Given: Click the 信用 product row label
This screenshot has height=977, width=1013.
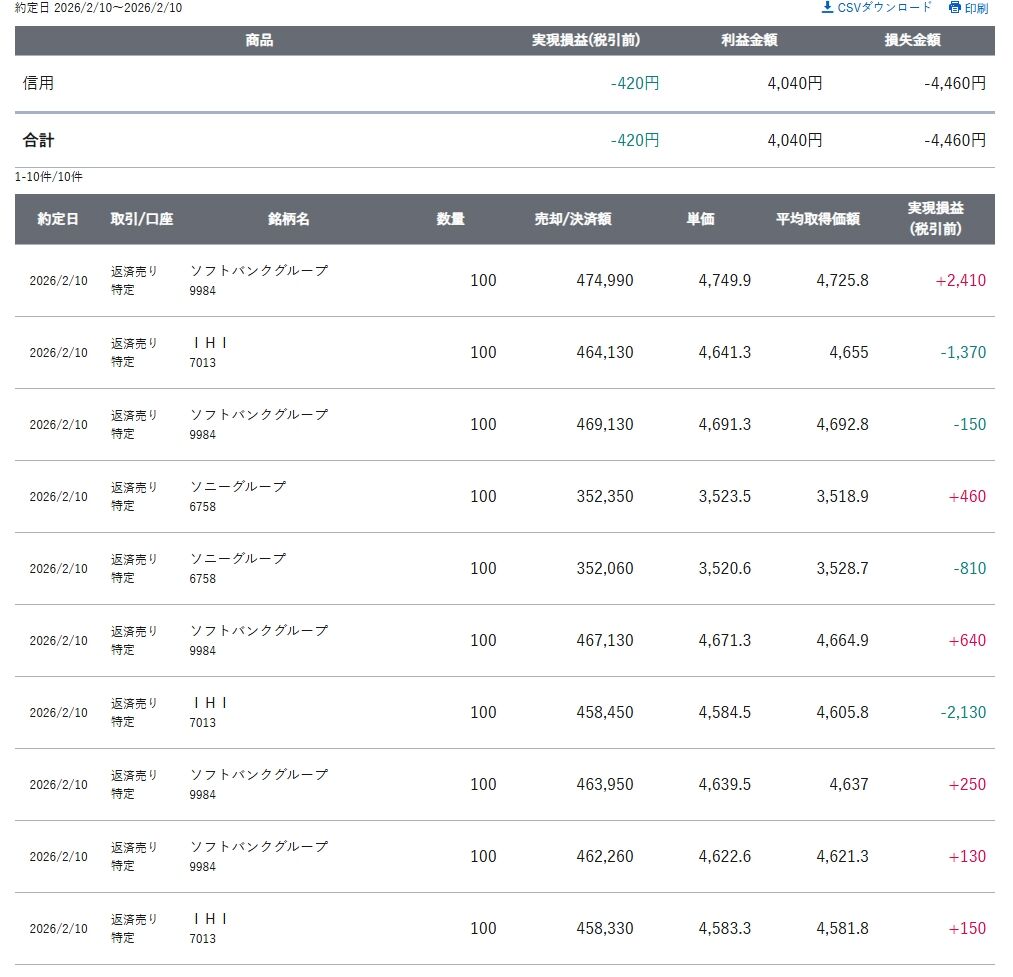Looking at the screenshot, I should (38, 84).
